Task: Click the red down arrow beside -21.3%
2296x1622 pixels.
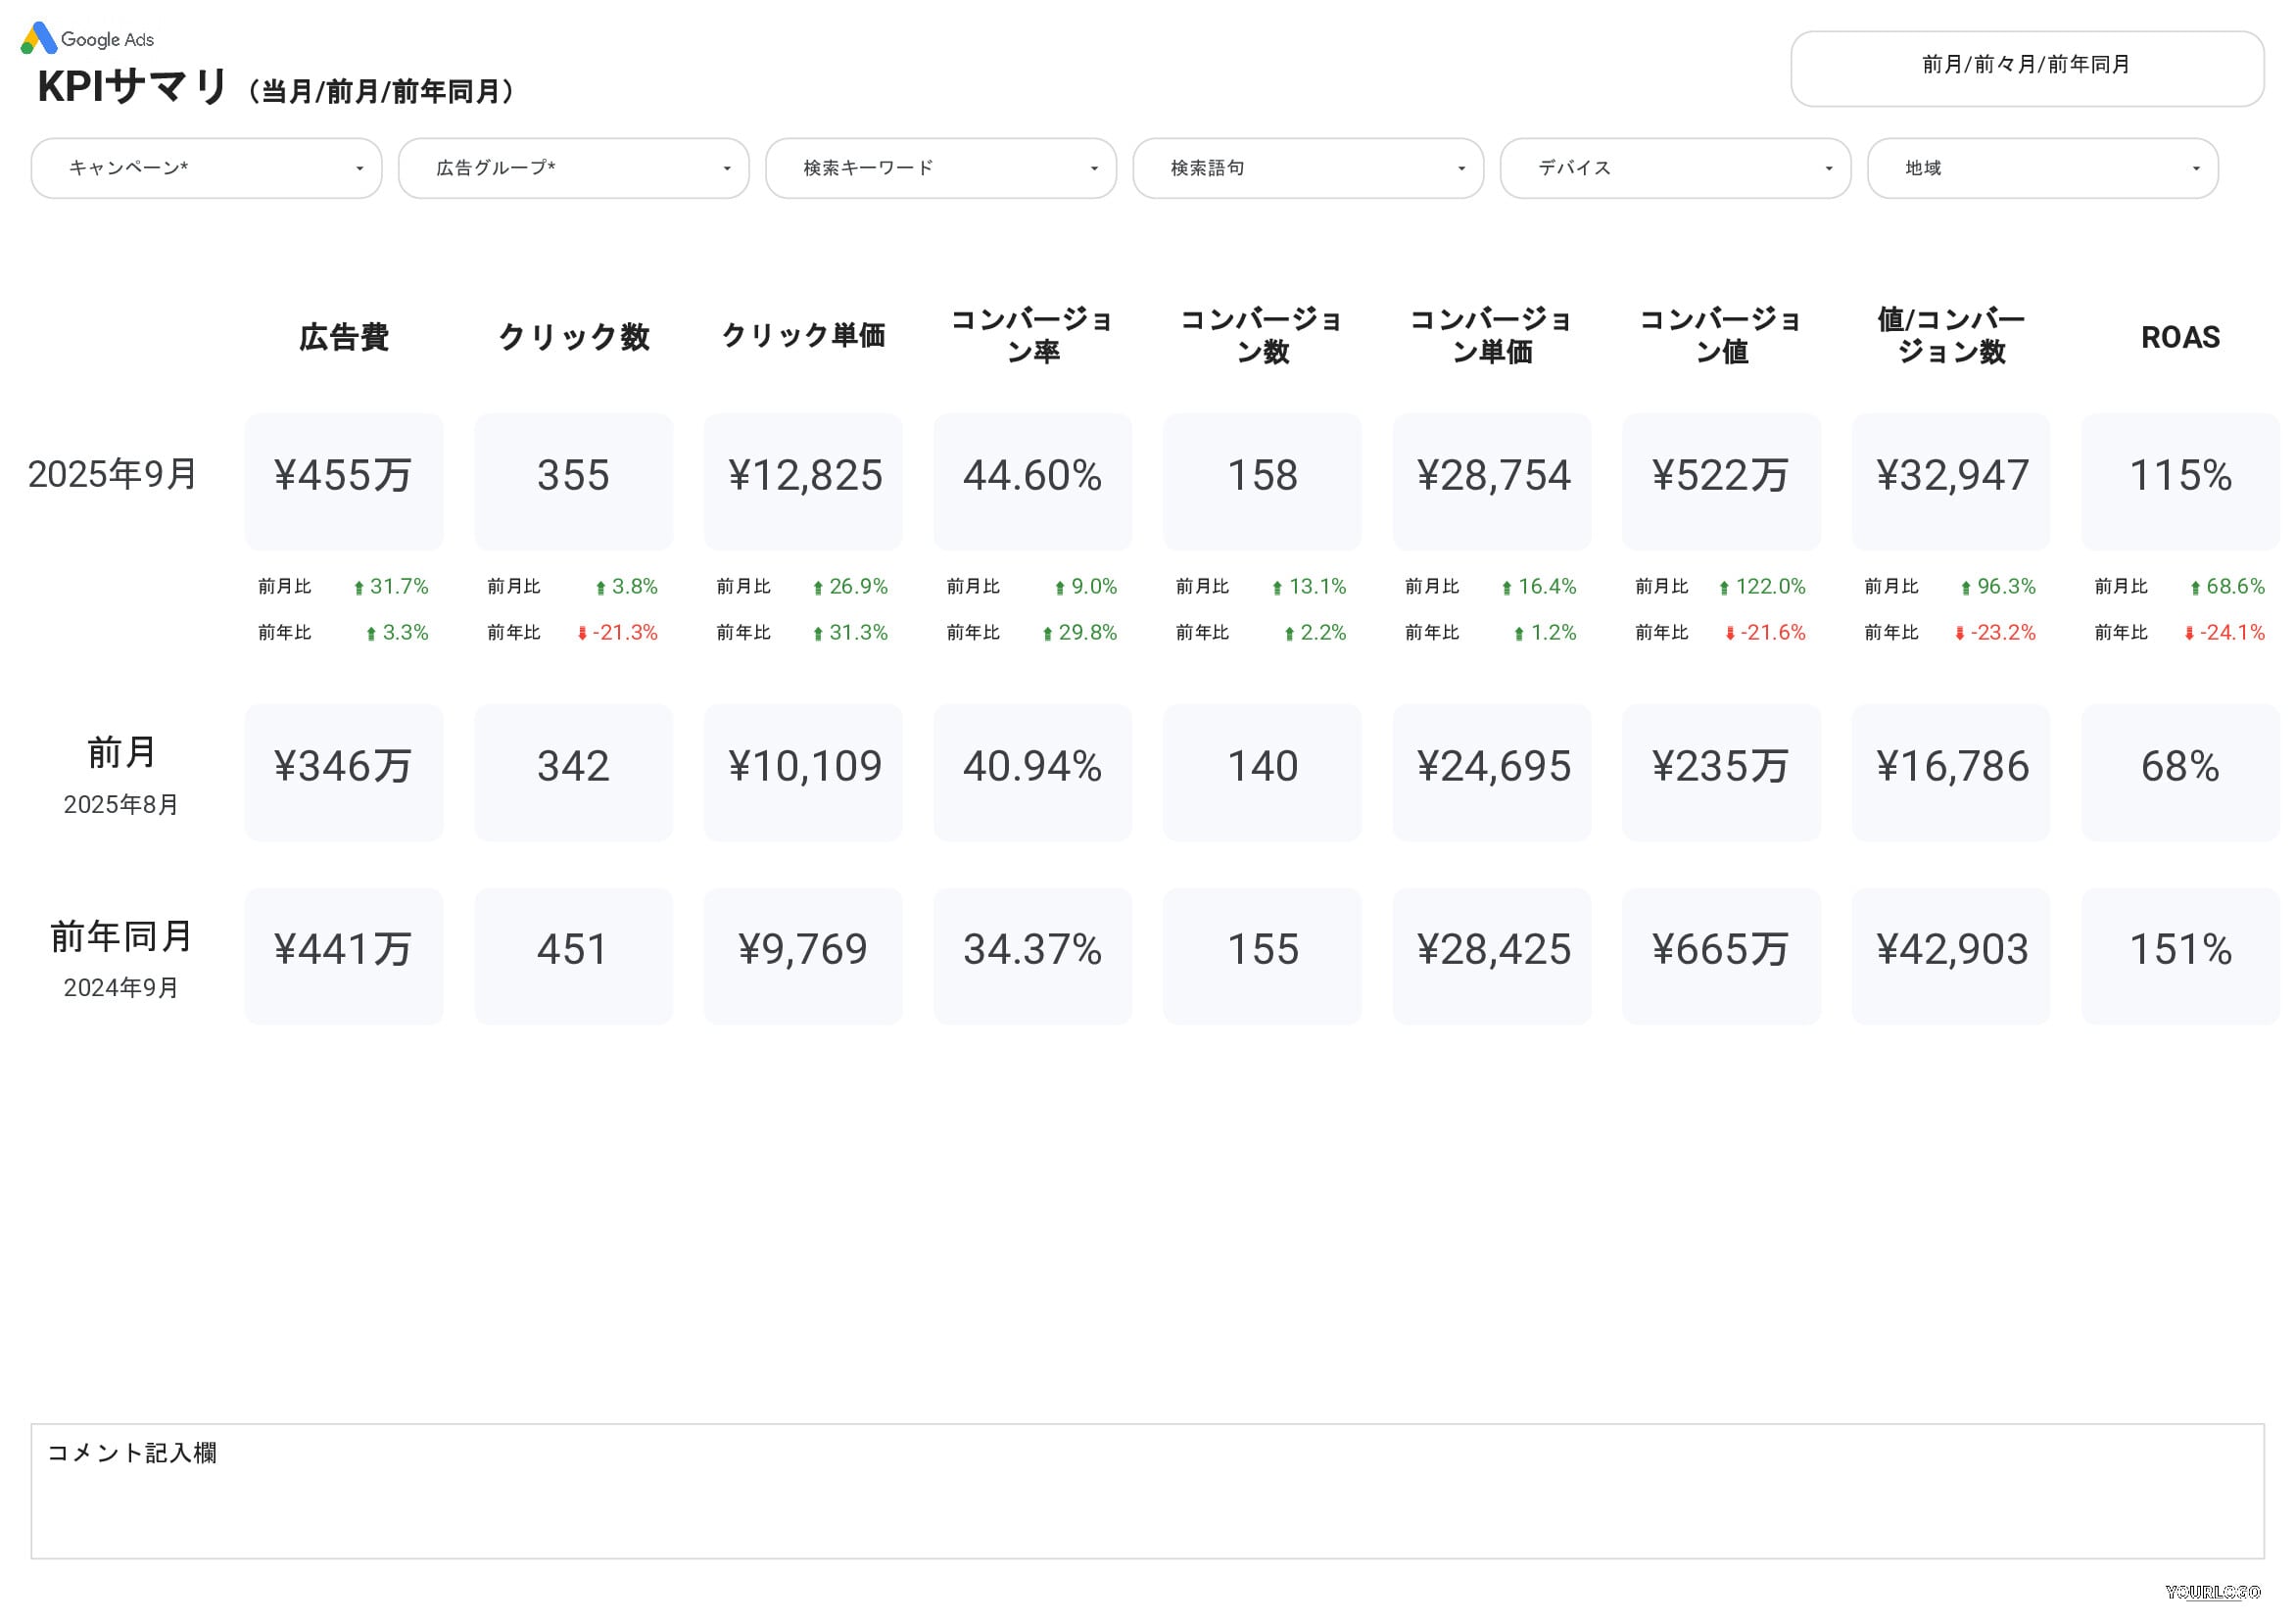Action: click(582, 634)
